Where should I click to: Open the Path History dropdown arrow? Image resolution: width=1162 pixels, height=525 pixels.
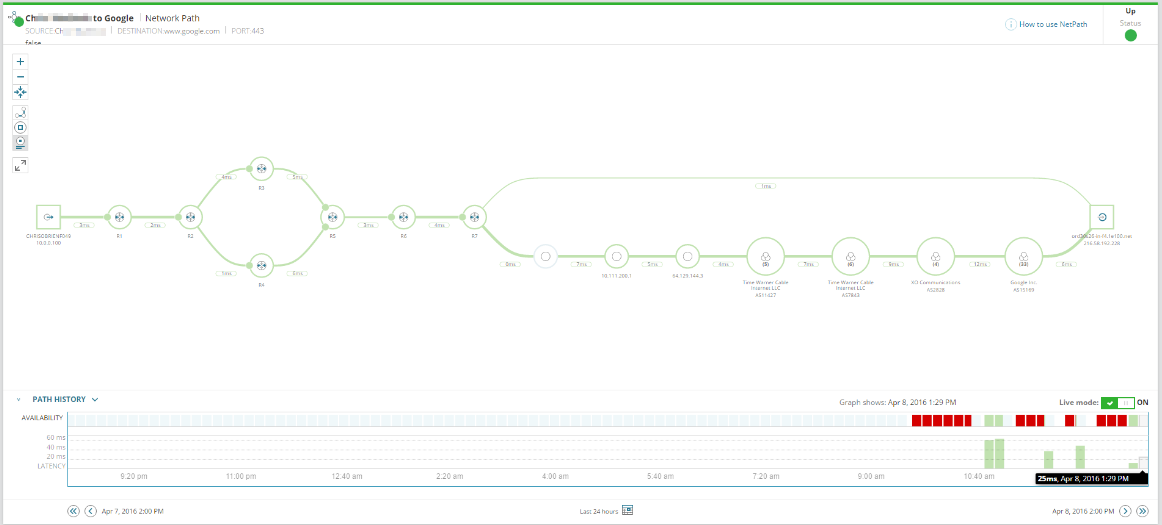[95, 400]
